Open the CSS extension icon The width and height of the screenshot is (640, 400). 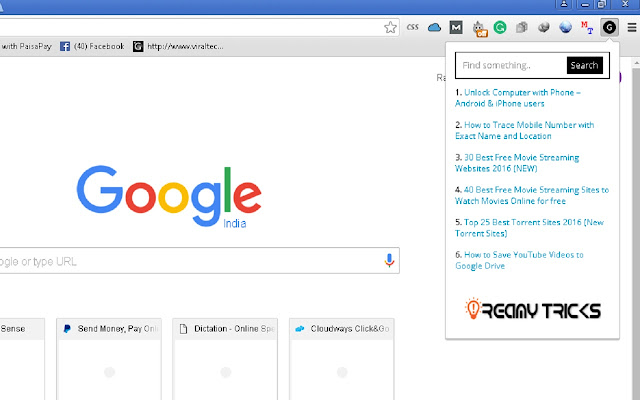[413, 27]
